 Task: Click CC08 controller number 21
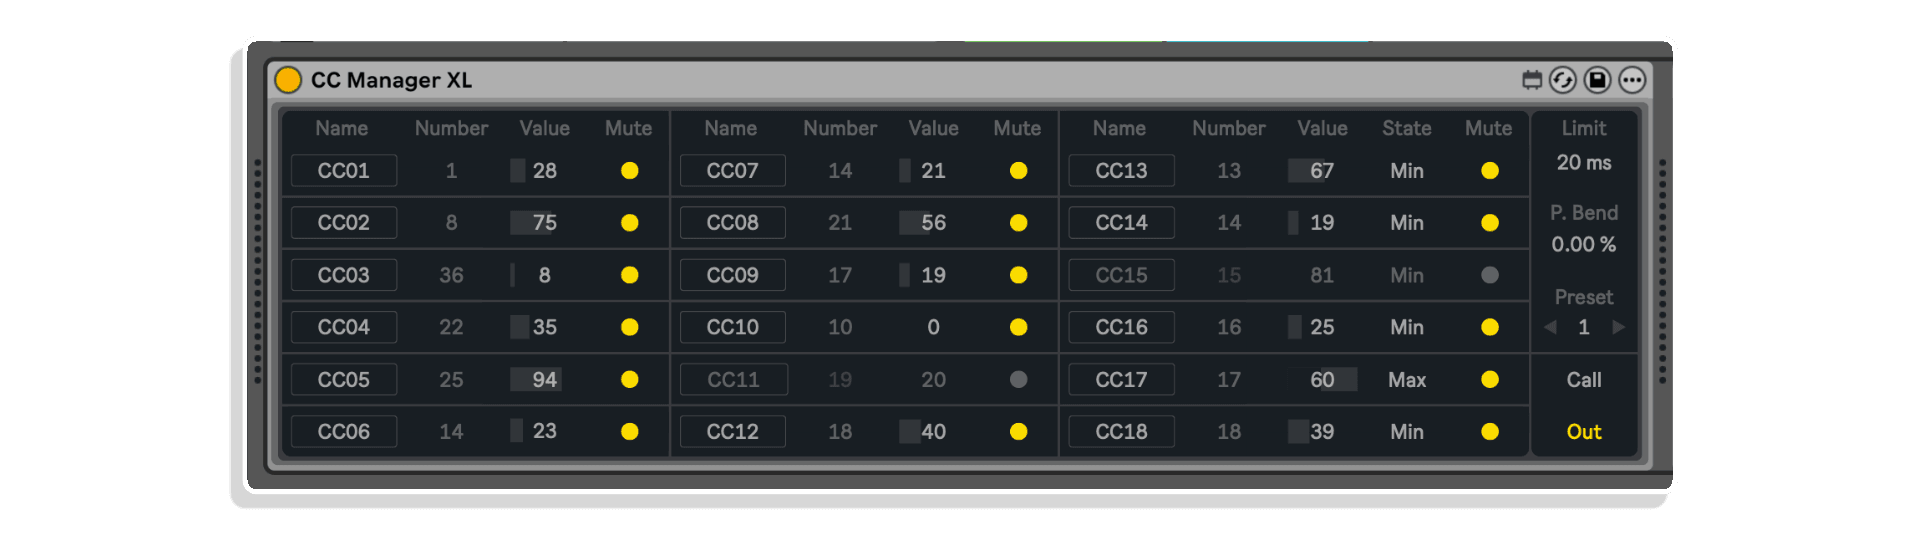840,223
